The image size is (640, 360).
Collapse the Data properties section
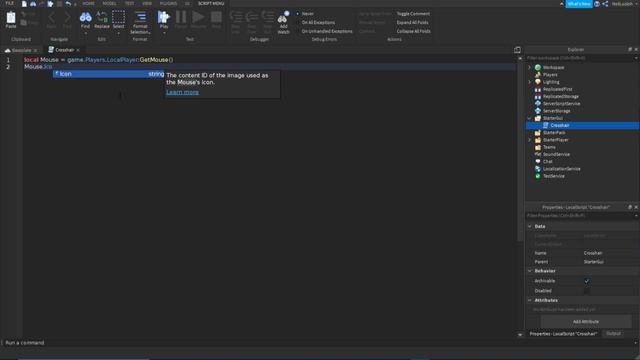[530, 227]
